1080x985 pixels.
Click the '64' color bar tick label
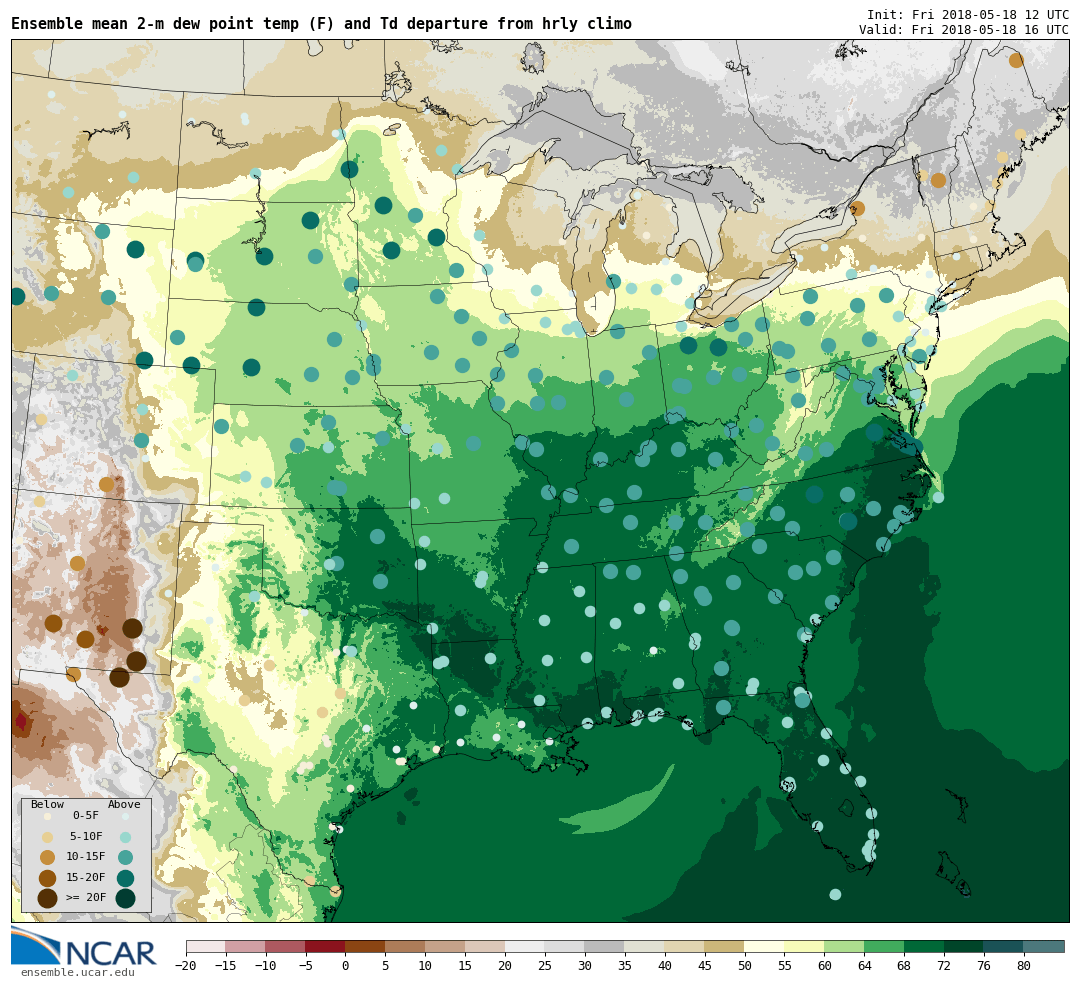tap(865, 966)
